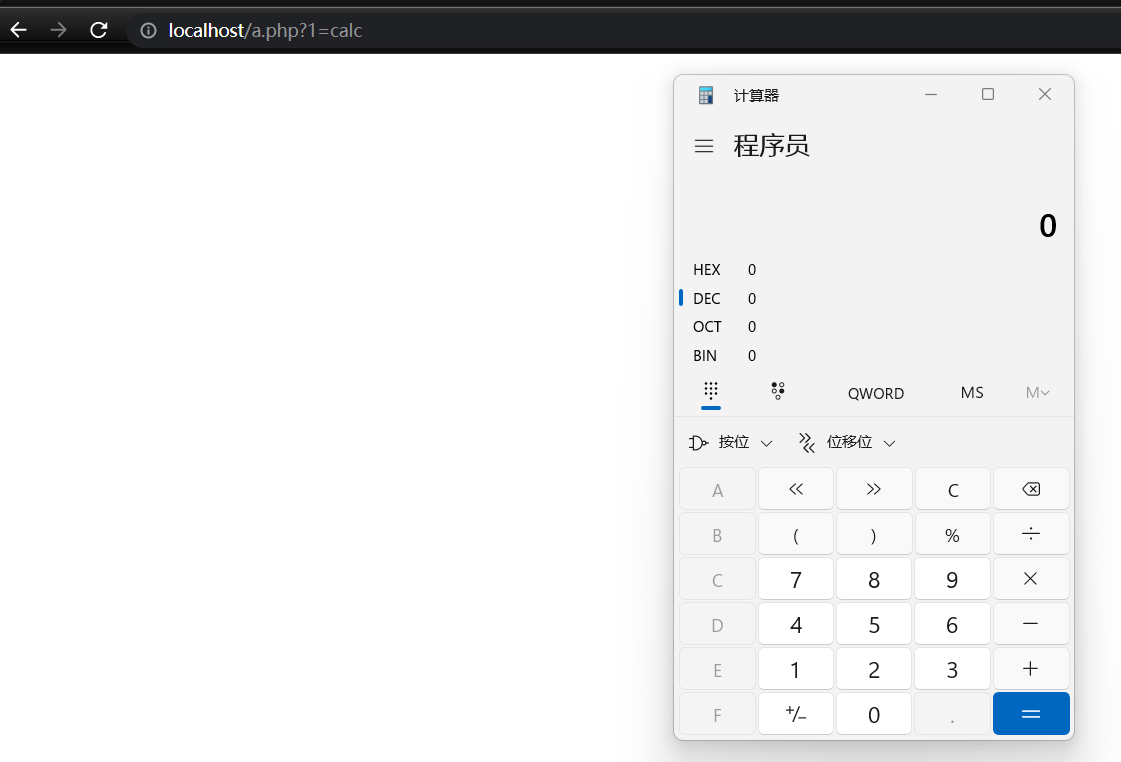1121x762 pixels.
Task: Clear the calculator with the top-row C key
Action: 952,489
